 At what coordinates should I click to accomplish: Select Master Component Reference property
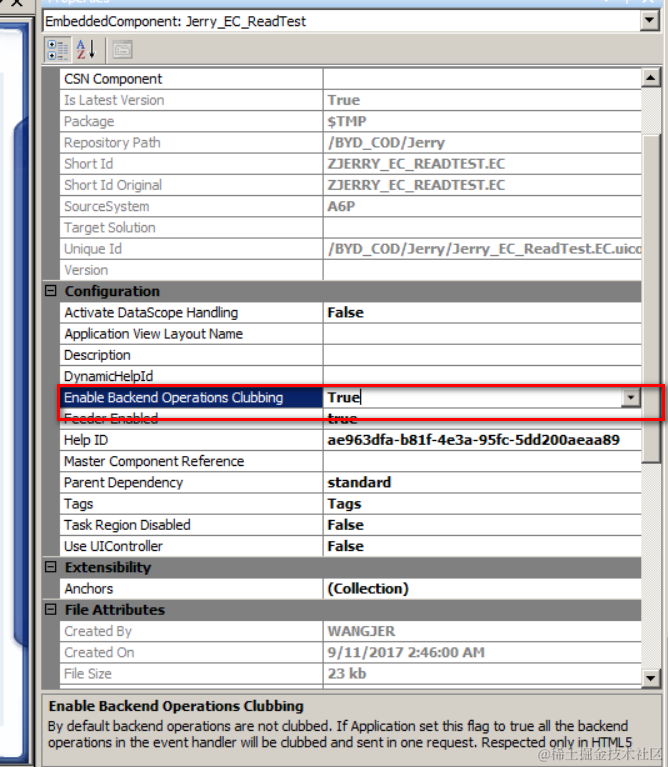click(191, 461)
